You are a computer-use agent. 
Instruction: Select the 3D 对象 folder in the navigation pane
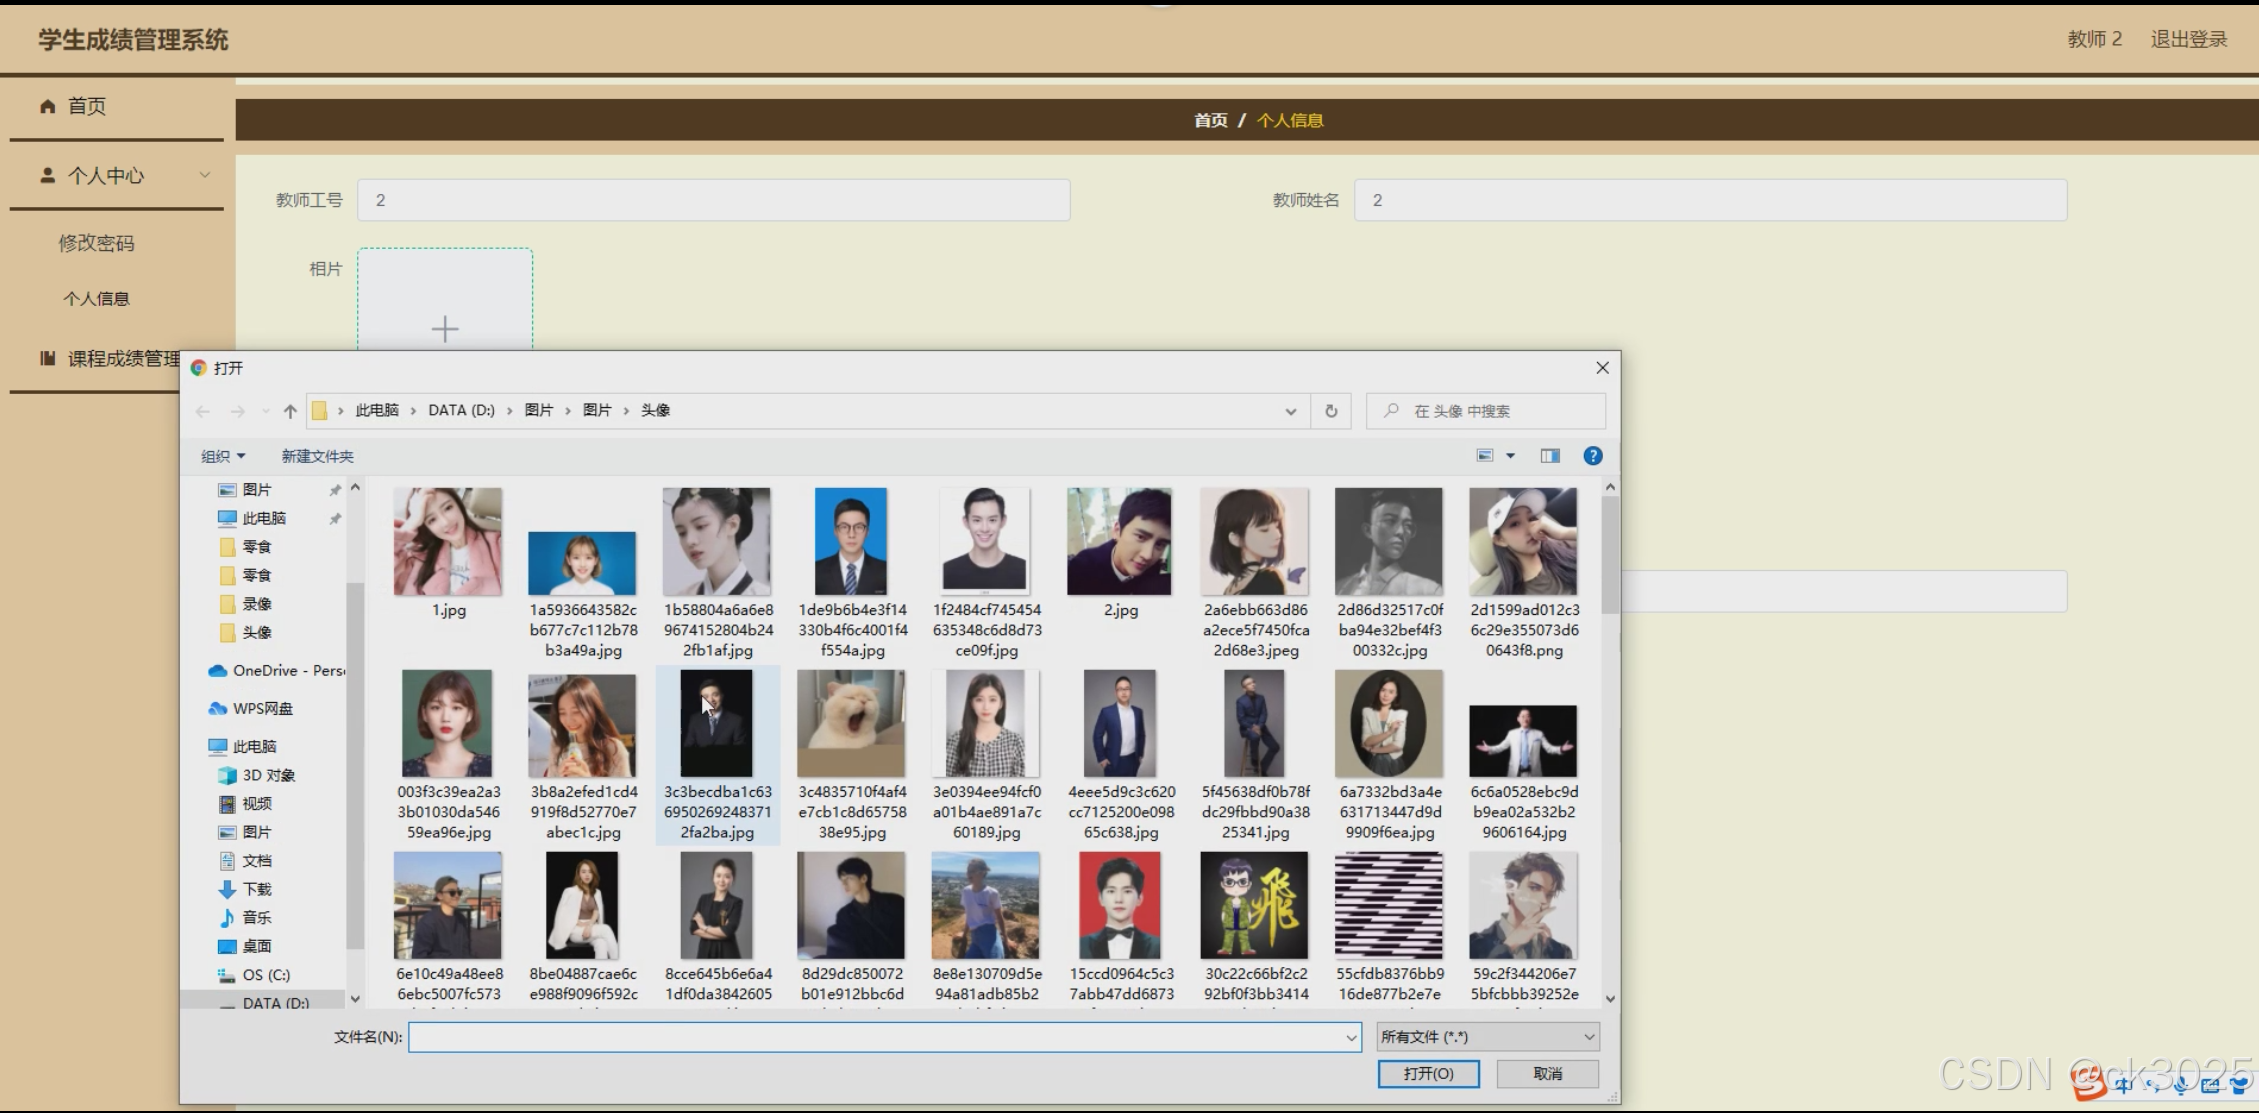pyautogui.click(x=268, y=775)
